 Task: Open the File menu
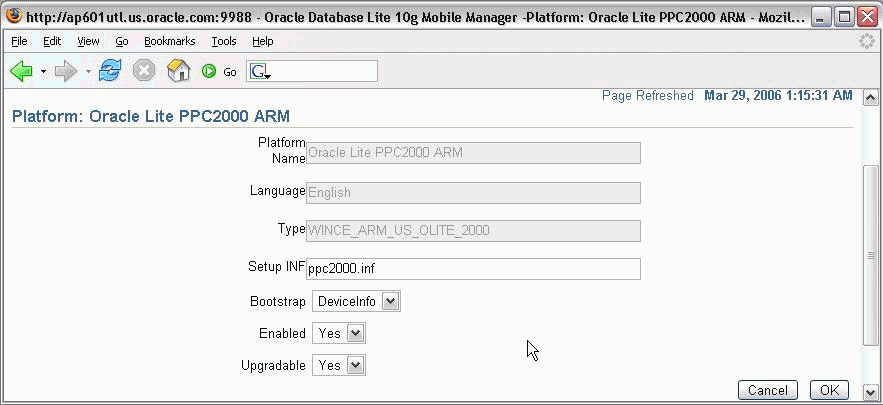tap(19, 41)
